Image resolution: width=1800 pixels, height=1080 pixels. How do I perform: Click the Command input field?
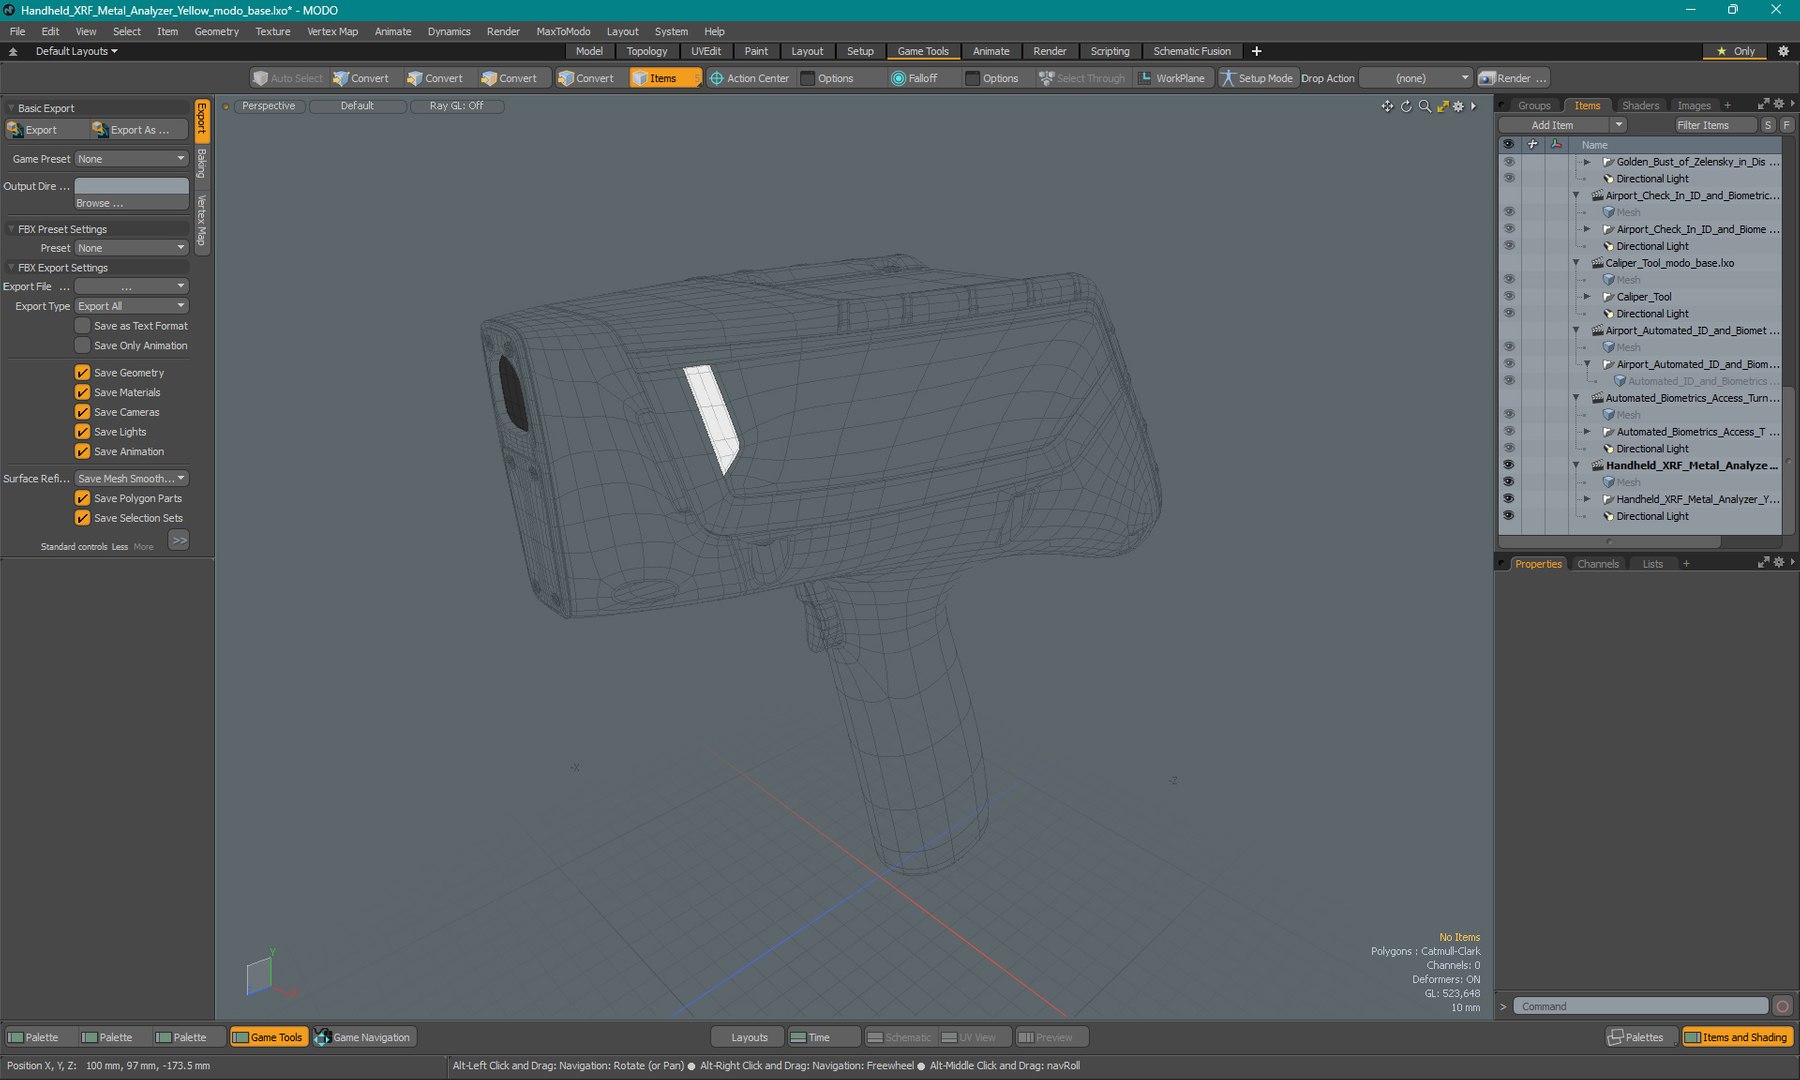[x=1640, y=1006]
